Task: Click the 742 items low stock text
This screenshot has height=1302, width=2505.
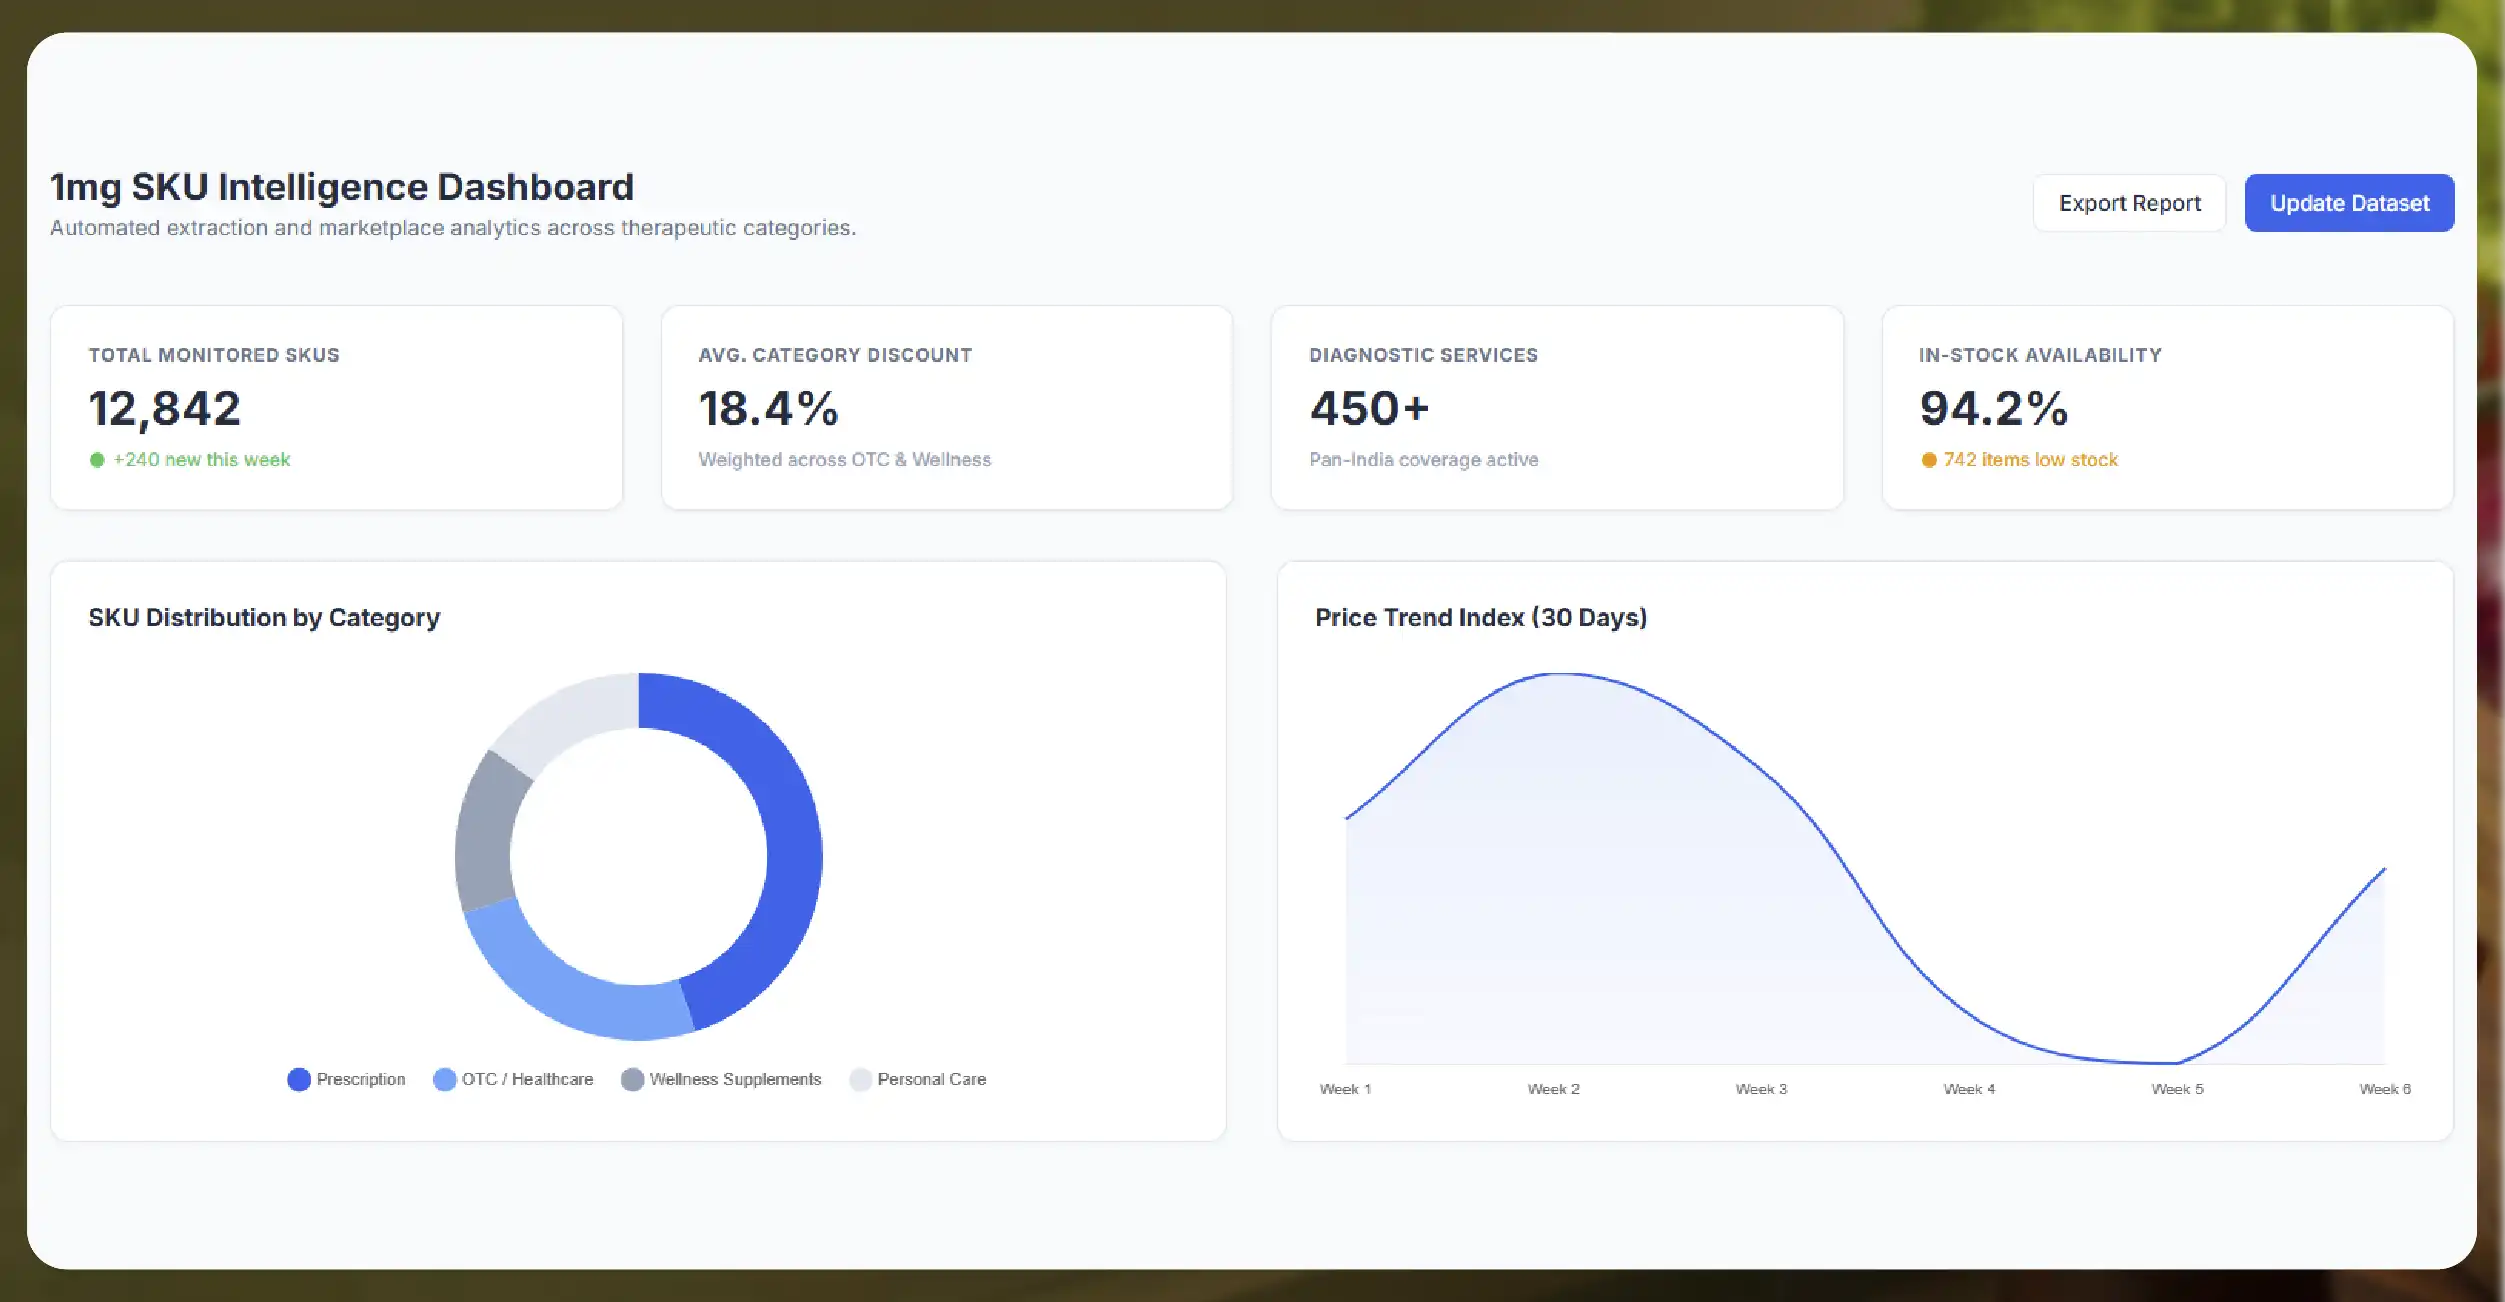Action: pyautogui.click(x=2030, y=460)
